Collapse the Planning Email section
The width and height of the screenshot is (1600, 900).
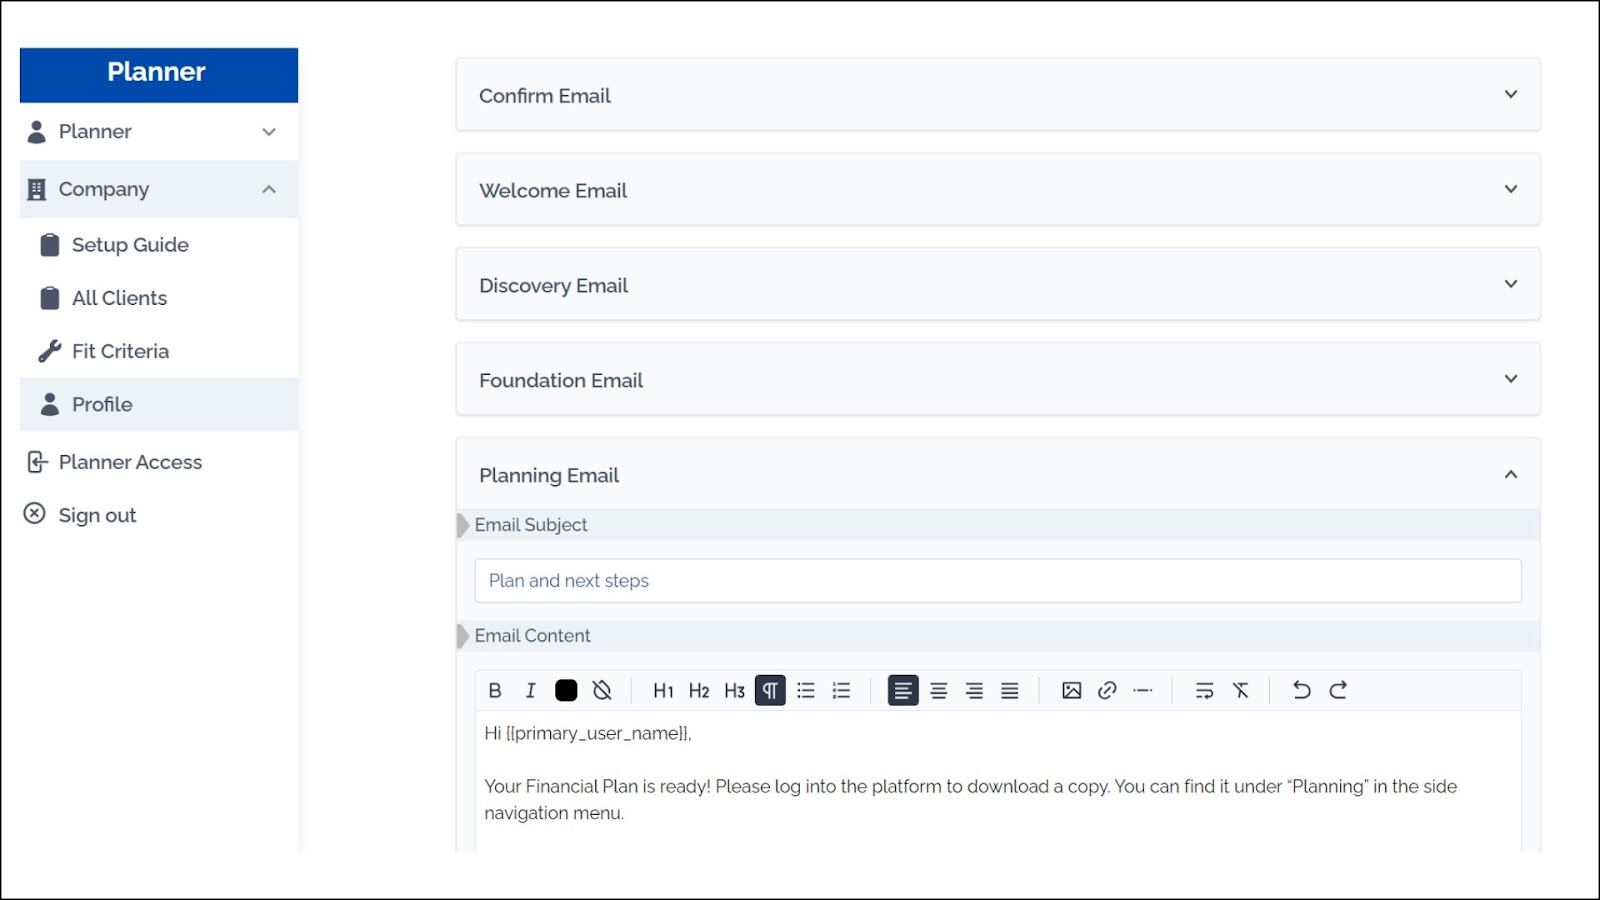coord(998,475)
